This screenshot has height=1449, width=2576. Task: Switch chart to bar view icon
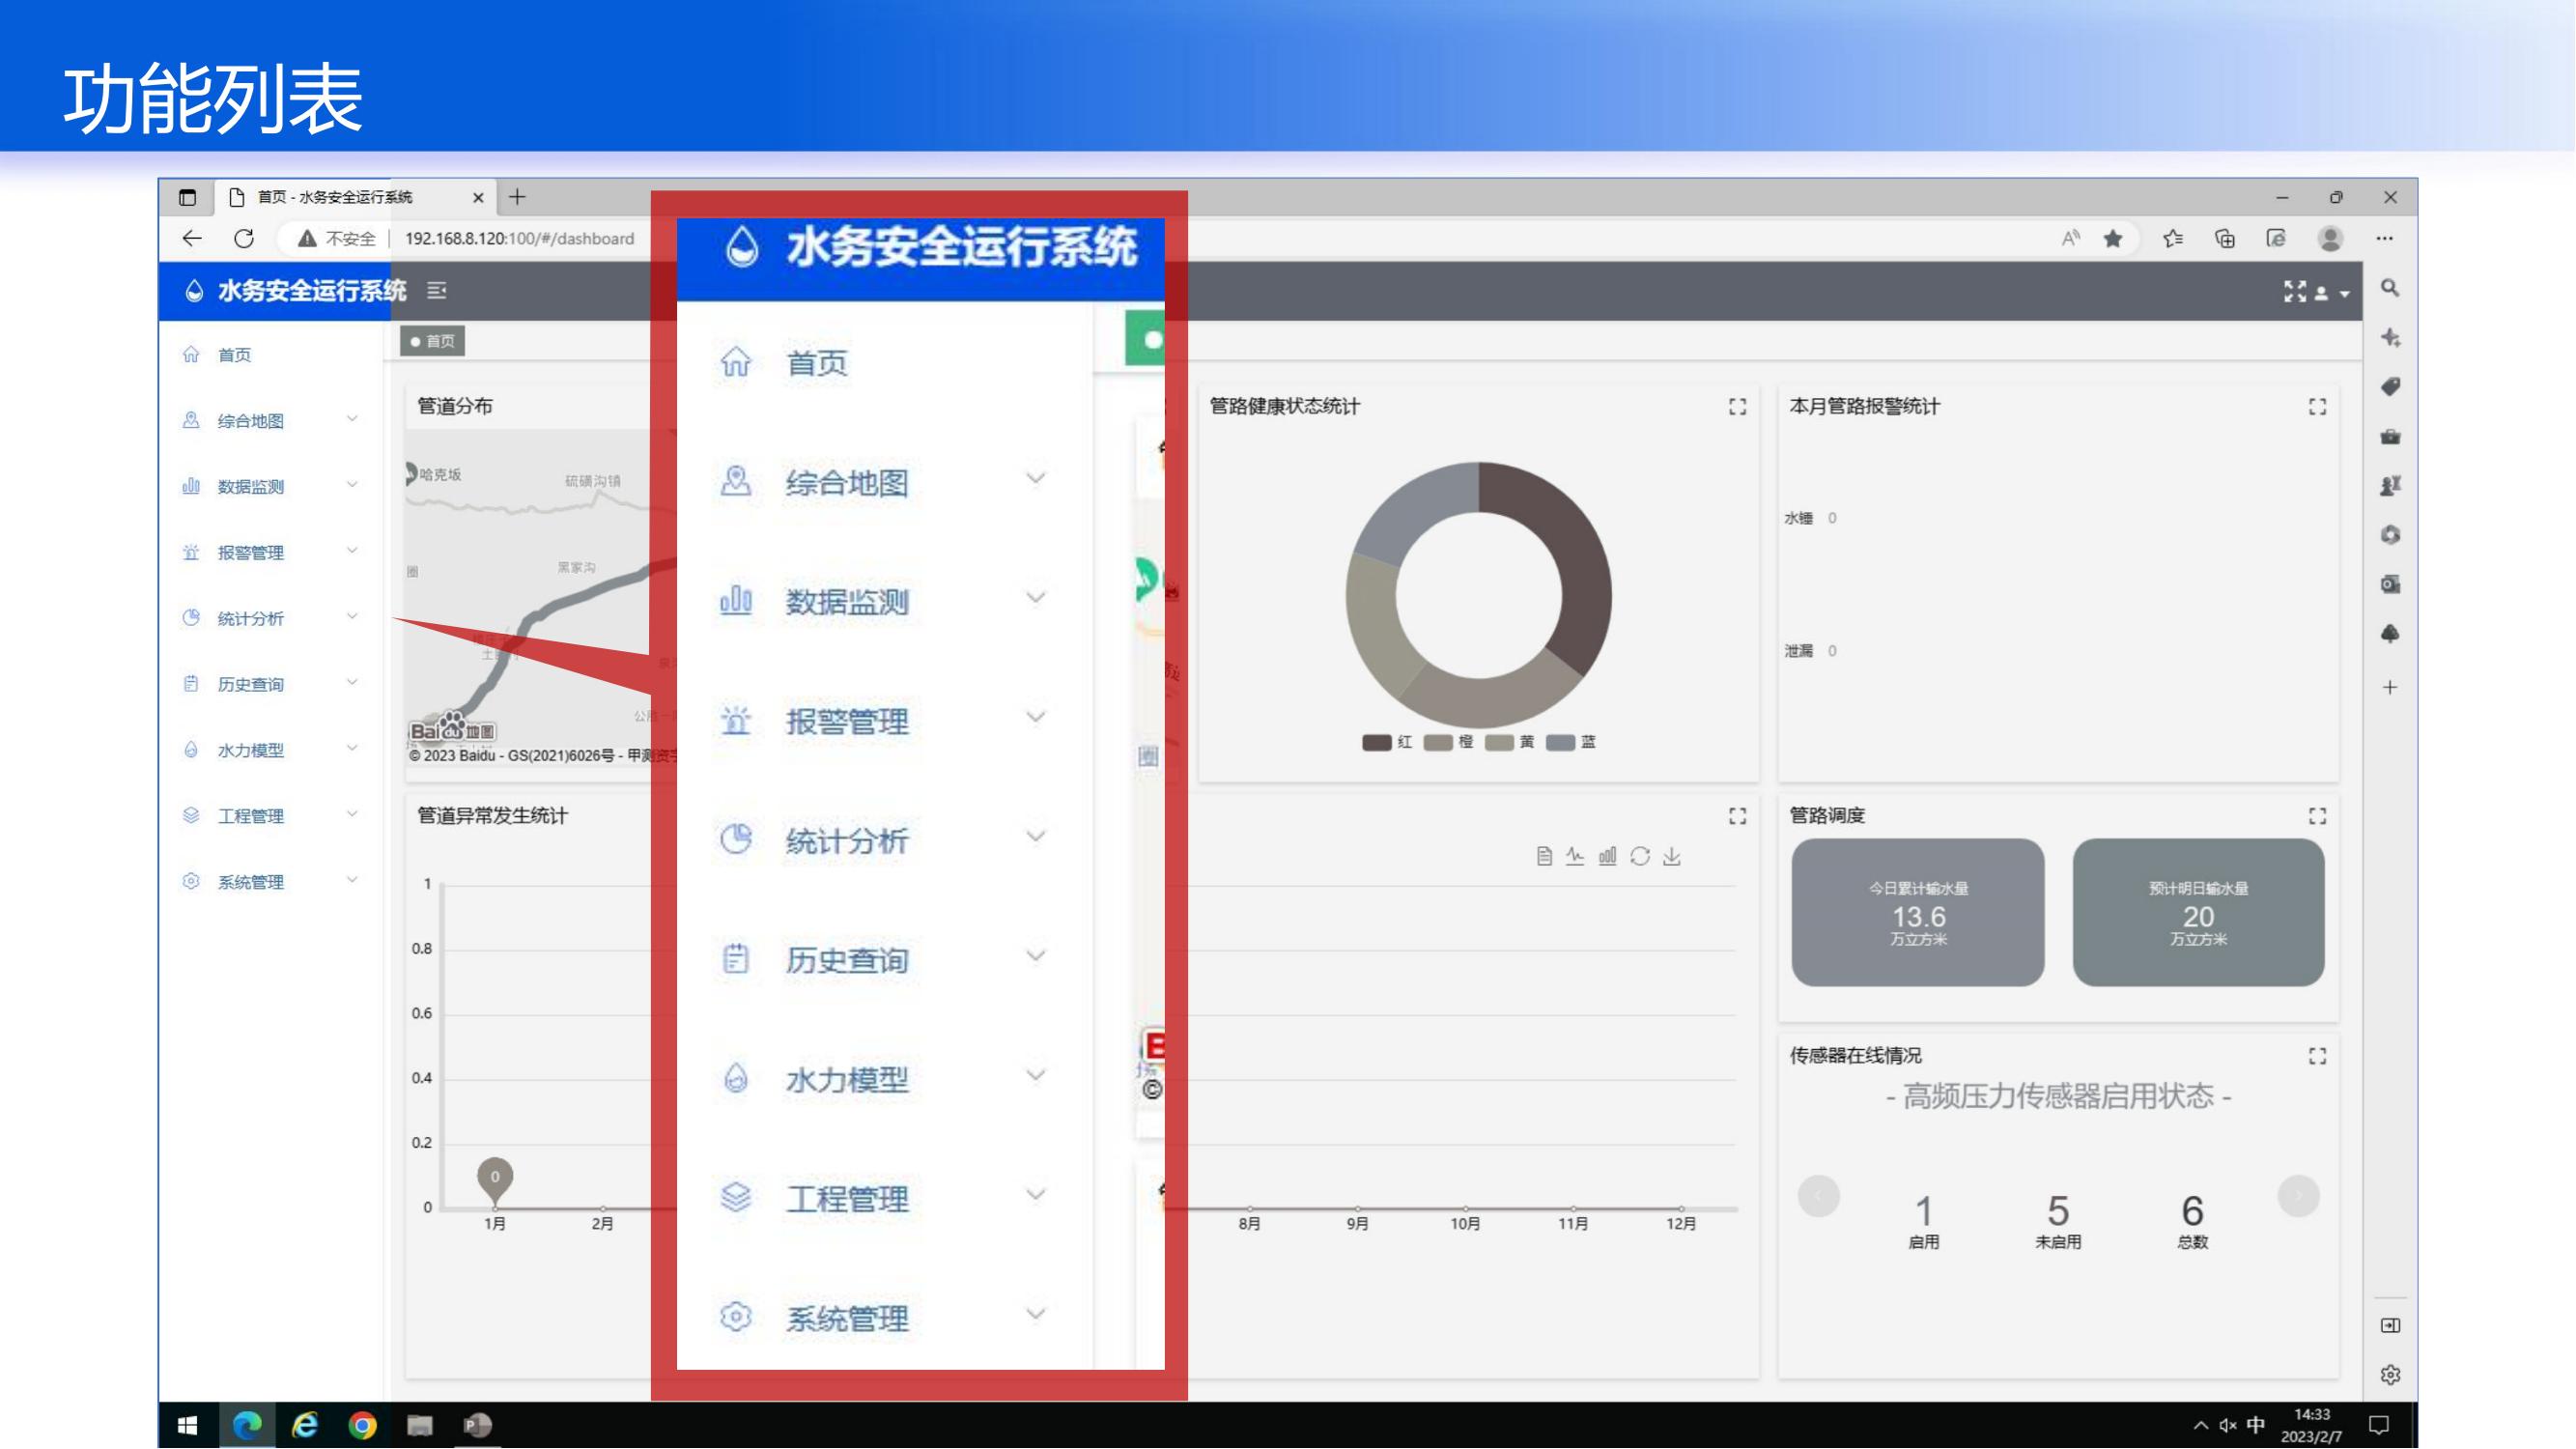coord(1608,857)
